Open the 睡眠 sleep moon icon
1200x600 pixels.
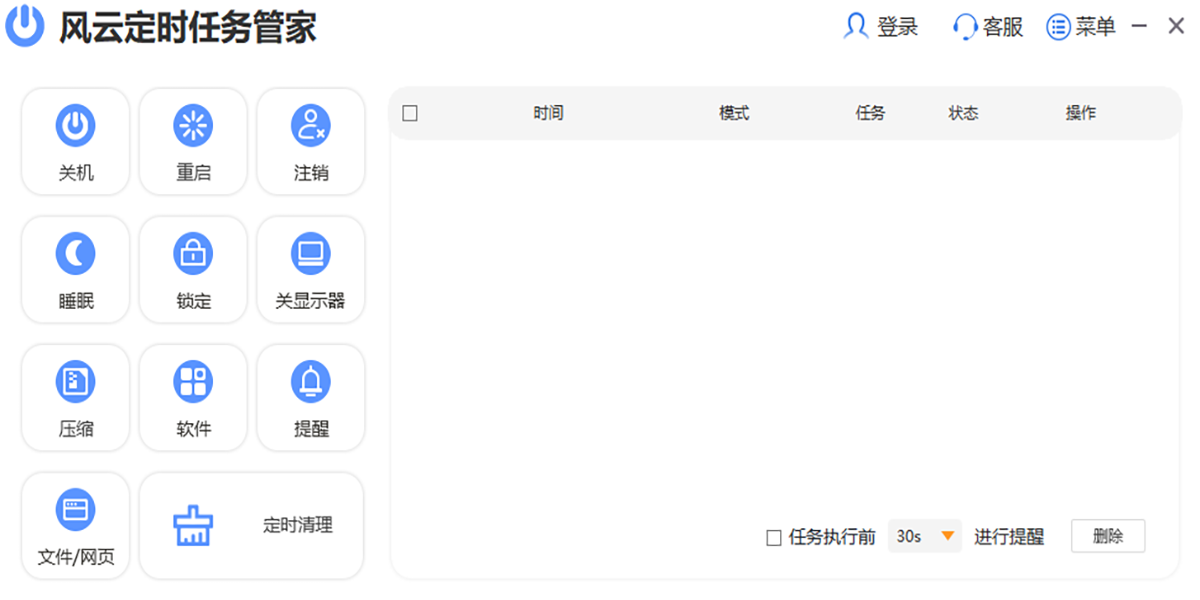click(x=76, y=253)
